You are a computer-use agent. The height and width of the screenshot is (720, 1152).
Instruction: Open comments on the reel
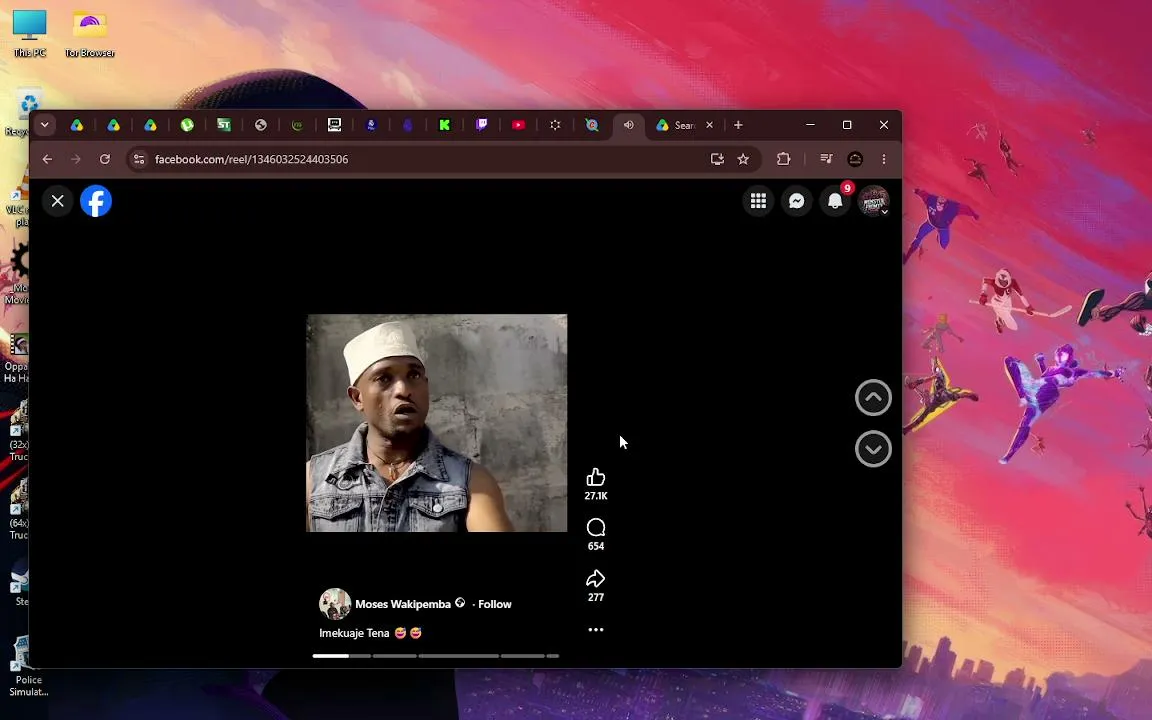(596, 528)
